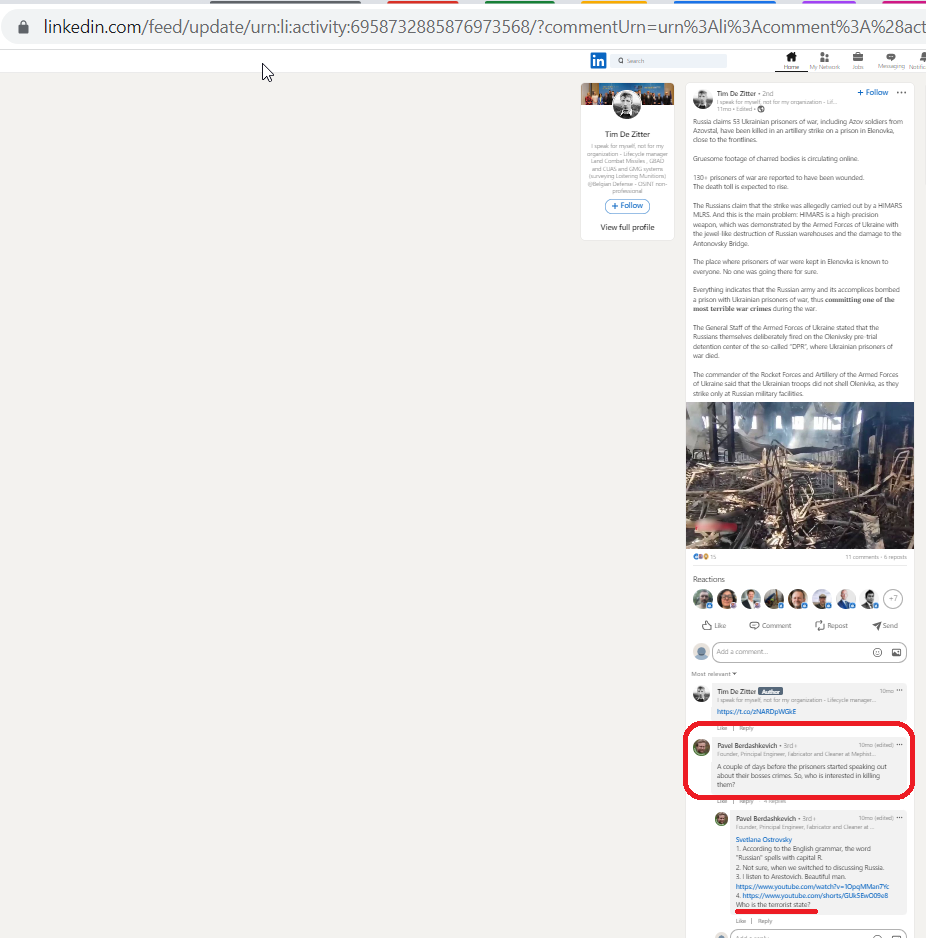926x938 pixels.
Task: Open the Home navigation icon
Action: coord(791,60)
